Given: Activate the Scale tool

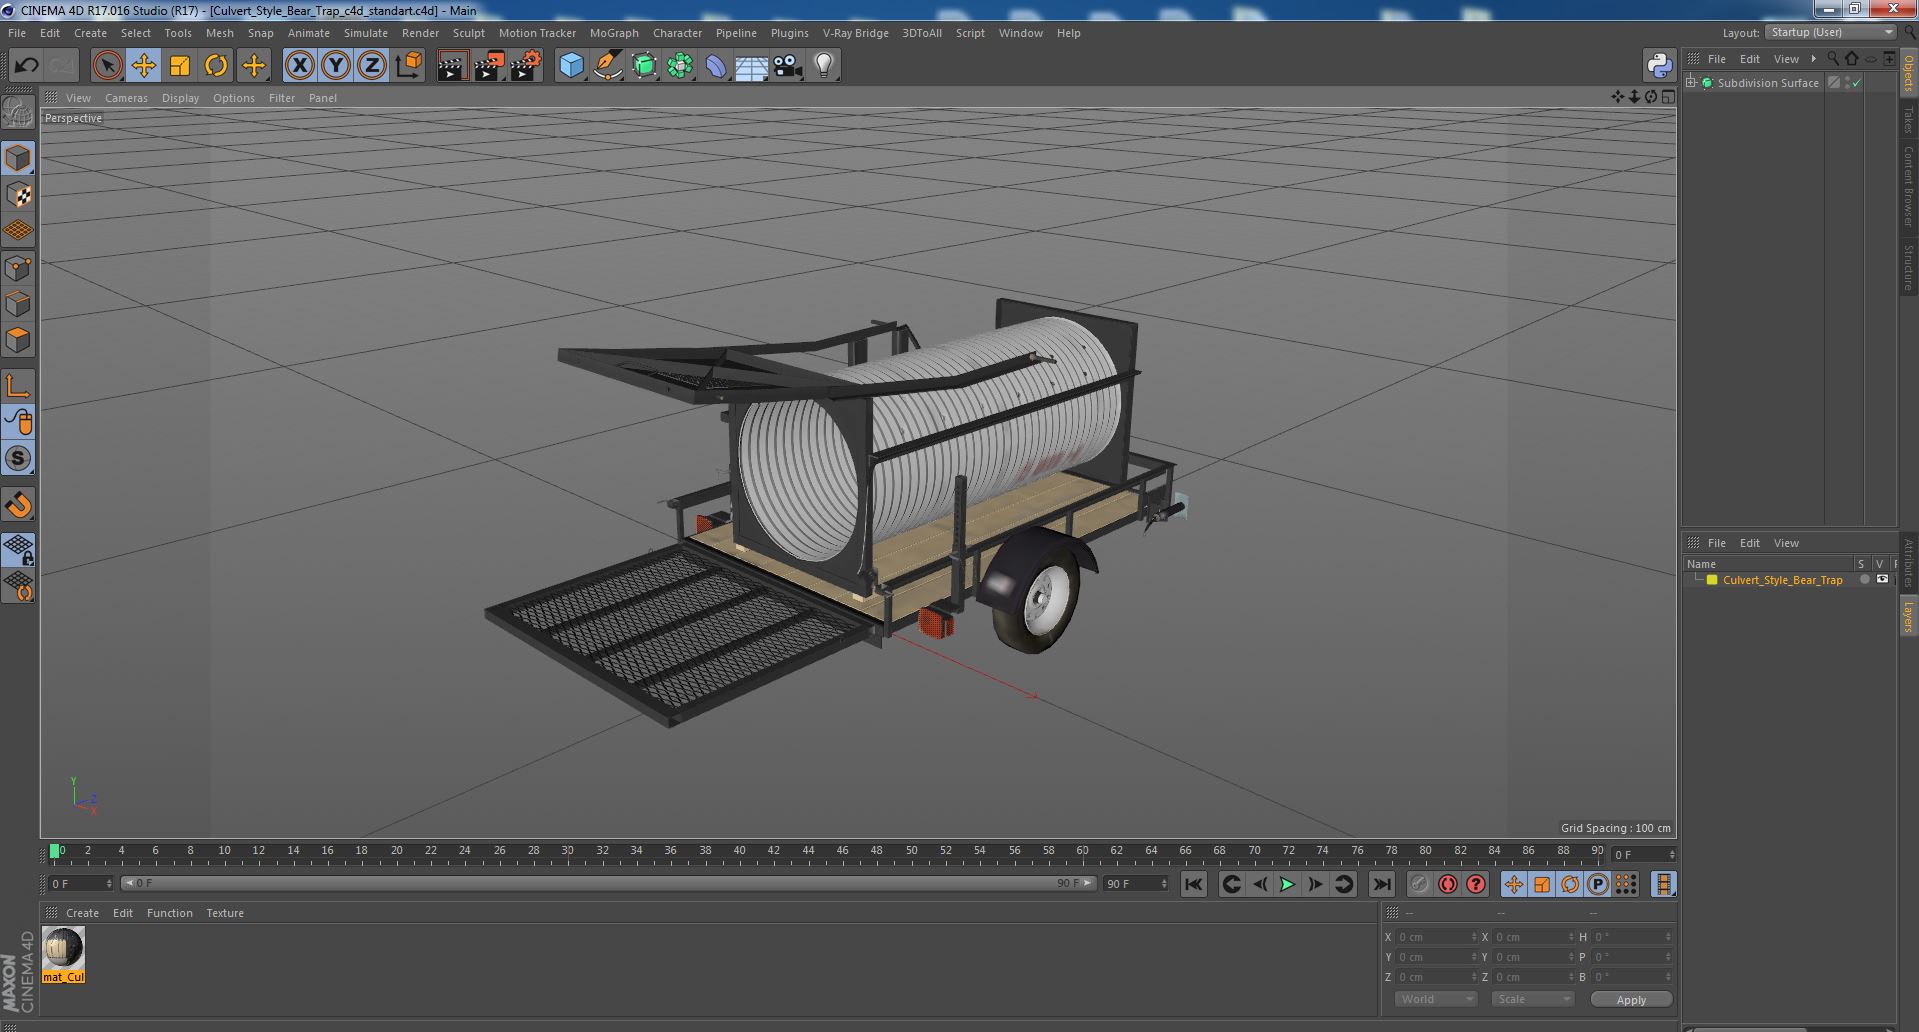Looking at the screenshot, I should click(179, 66).
